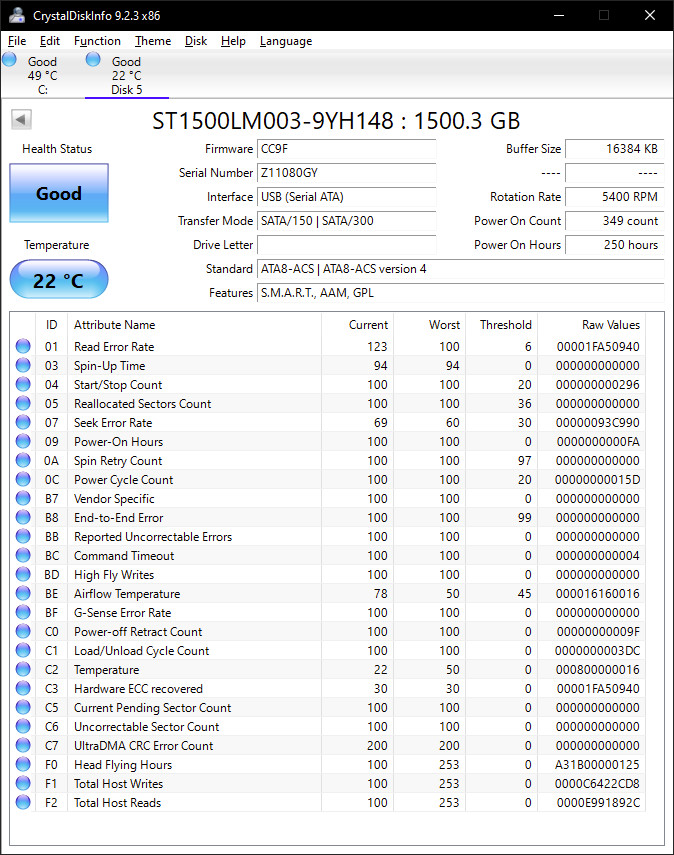
Task: Click status orb for Total Host Writes
Action: 23,783
